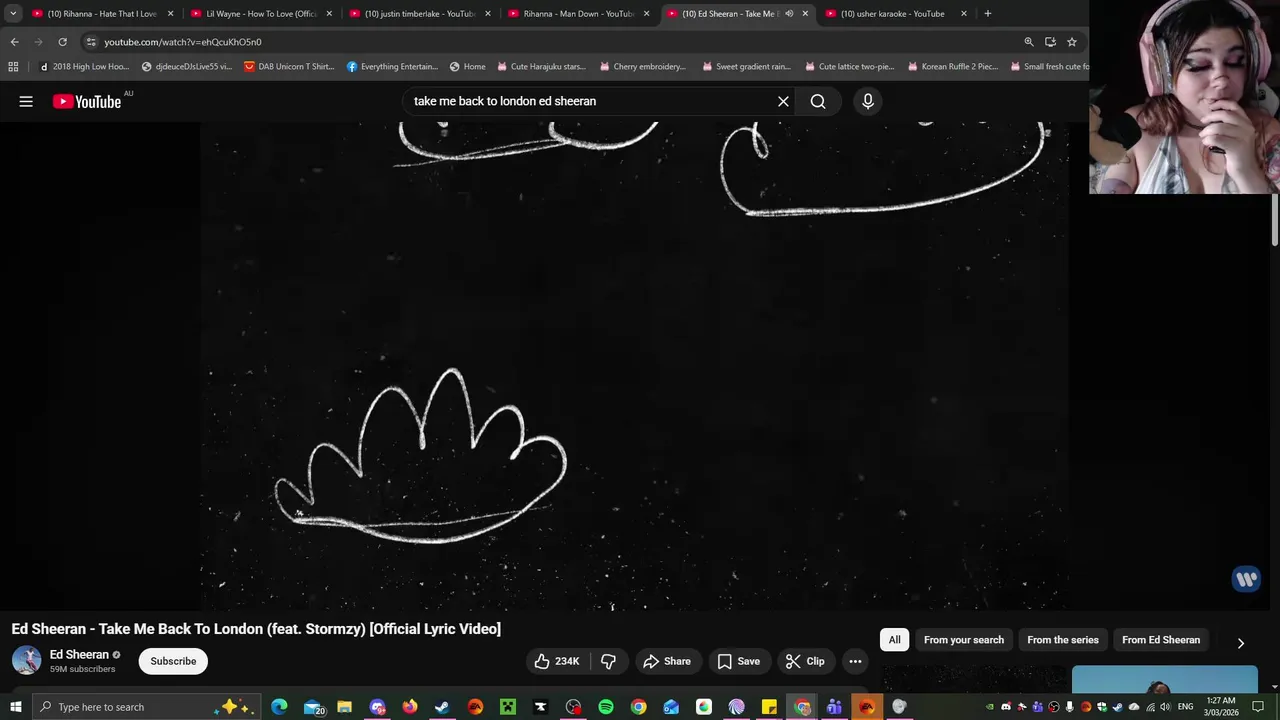Save the video to a playlist
Image resolution: width=1280 pixels, height=720 pixels.
[739, 661]
